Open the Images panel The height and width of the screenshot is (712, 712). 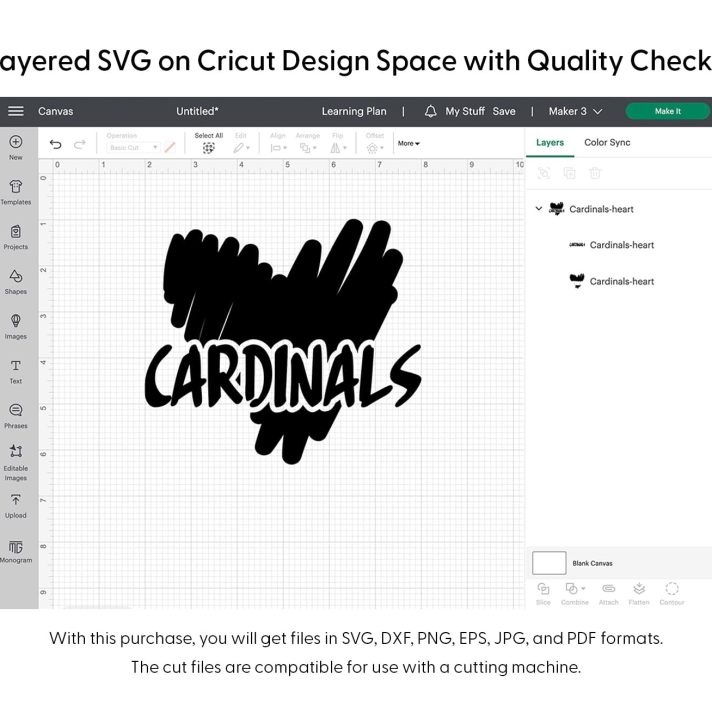[15, 326]
